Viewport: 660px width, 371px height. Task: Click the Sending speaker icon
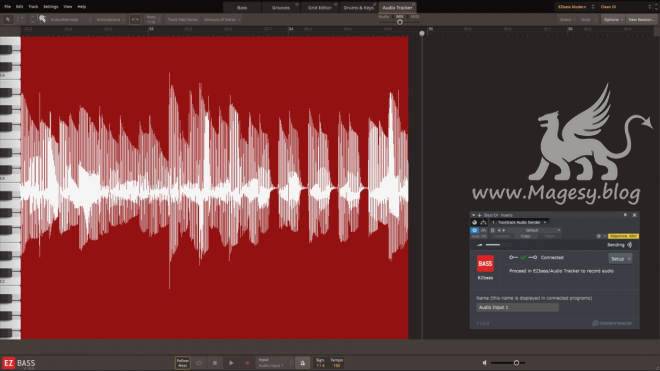coord(630,245)
